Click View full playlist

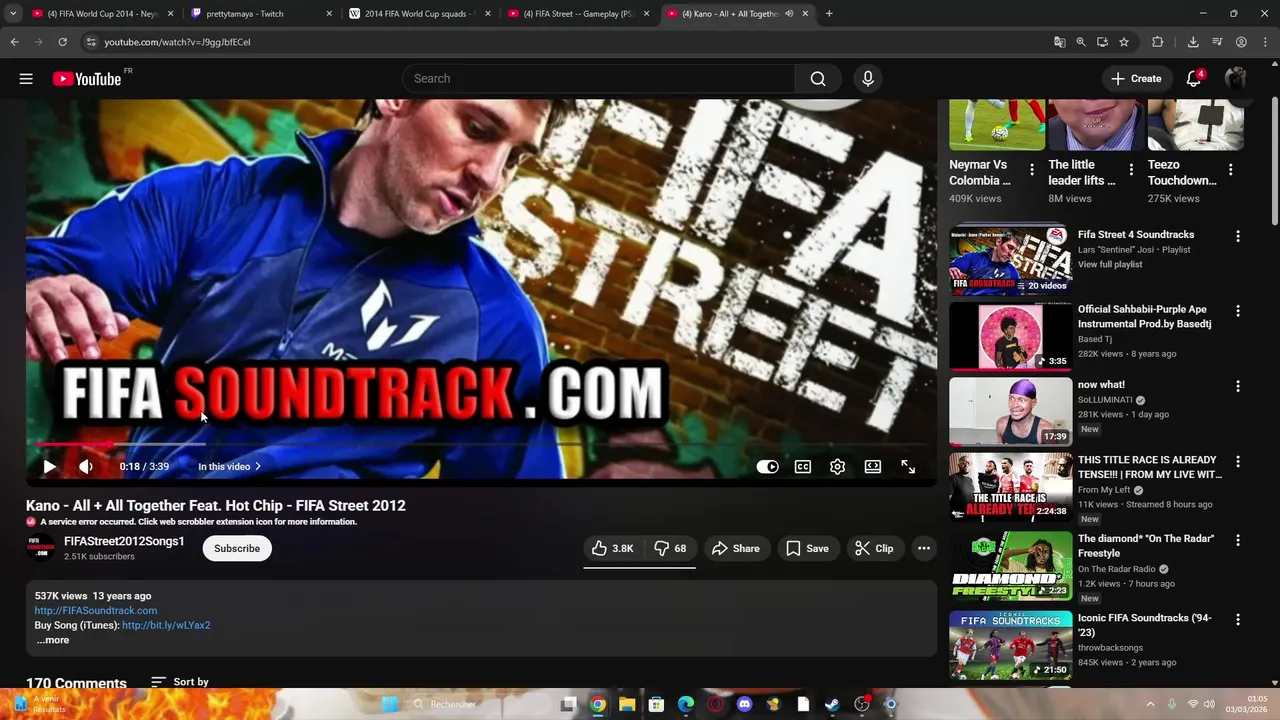[x=1110, y=264]
